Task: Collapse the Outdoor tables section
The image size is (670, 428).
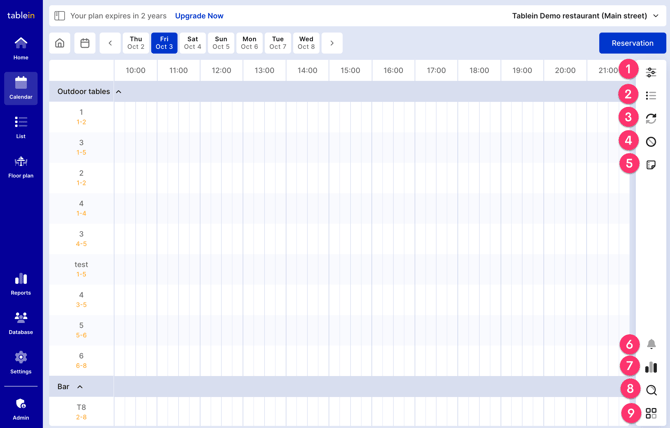Action: (x=119, y=92)
